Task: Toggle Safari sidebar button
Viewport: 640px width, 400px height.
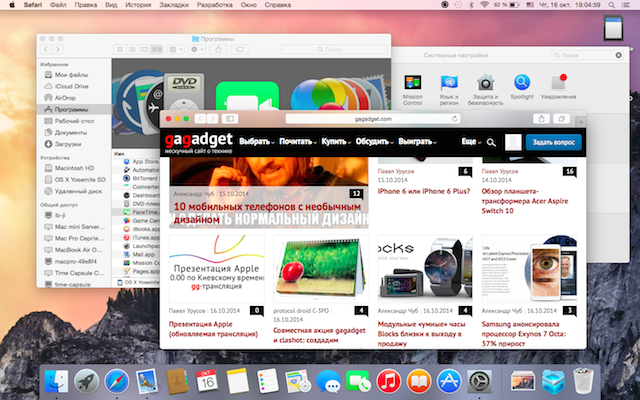Action: pyautogui.click(x=230, y=119)
